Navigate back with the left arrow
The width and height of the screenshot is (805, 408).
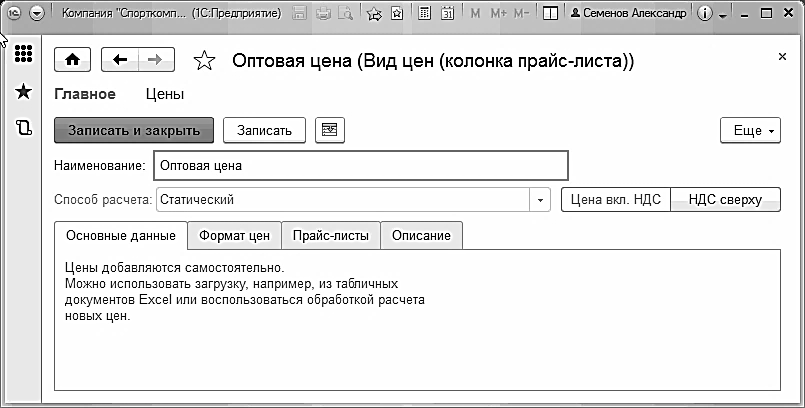pyautogui.click(x=121, y=60)
